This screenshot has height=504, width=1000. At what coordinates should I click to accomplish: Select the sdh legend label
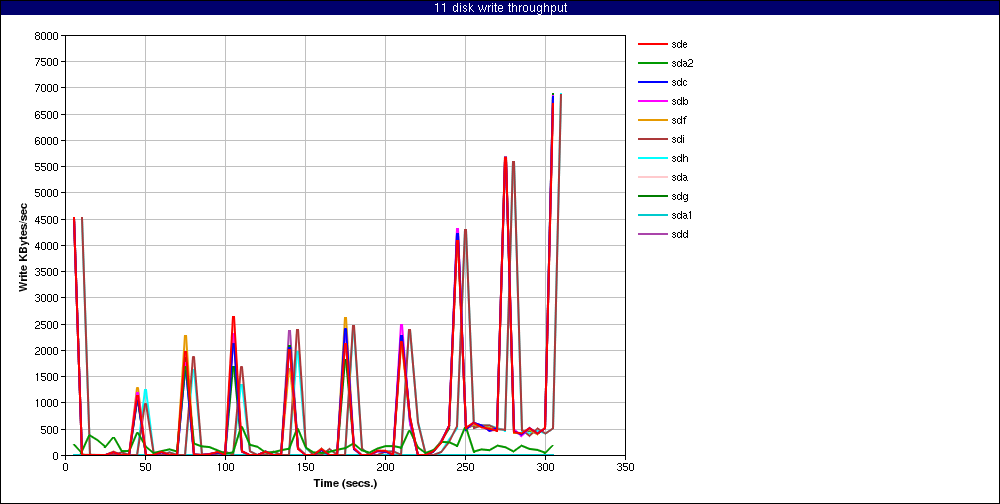click(x=680, y=158)
